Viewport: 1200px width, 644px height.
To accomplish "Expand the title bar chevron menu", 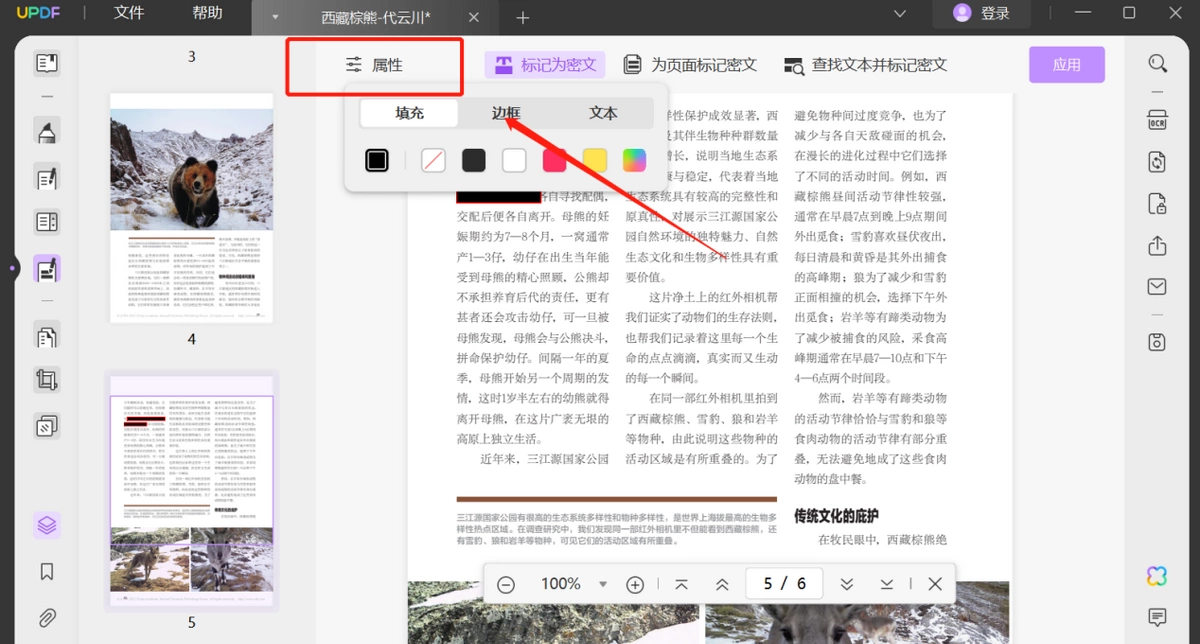I will point(899,13).
